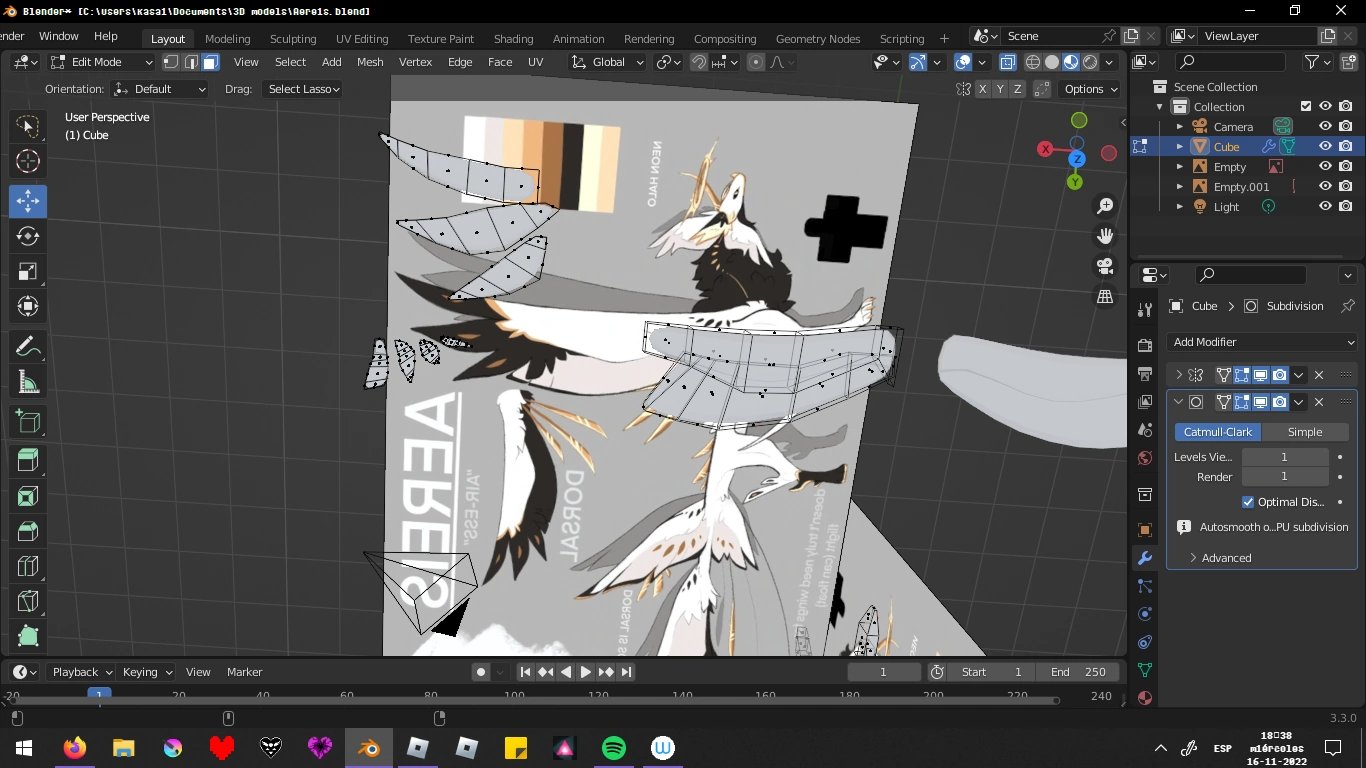Disable render visibility for the Camera object
1366x768 pixels.
[x=1346, y=126]
